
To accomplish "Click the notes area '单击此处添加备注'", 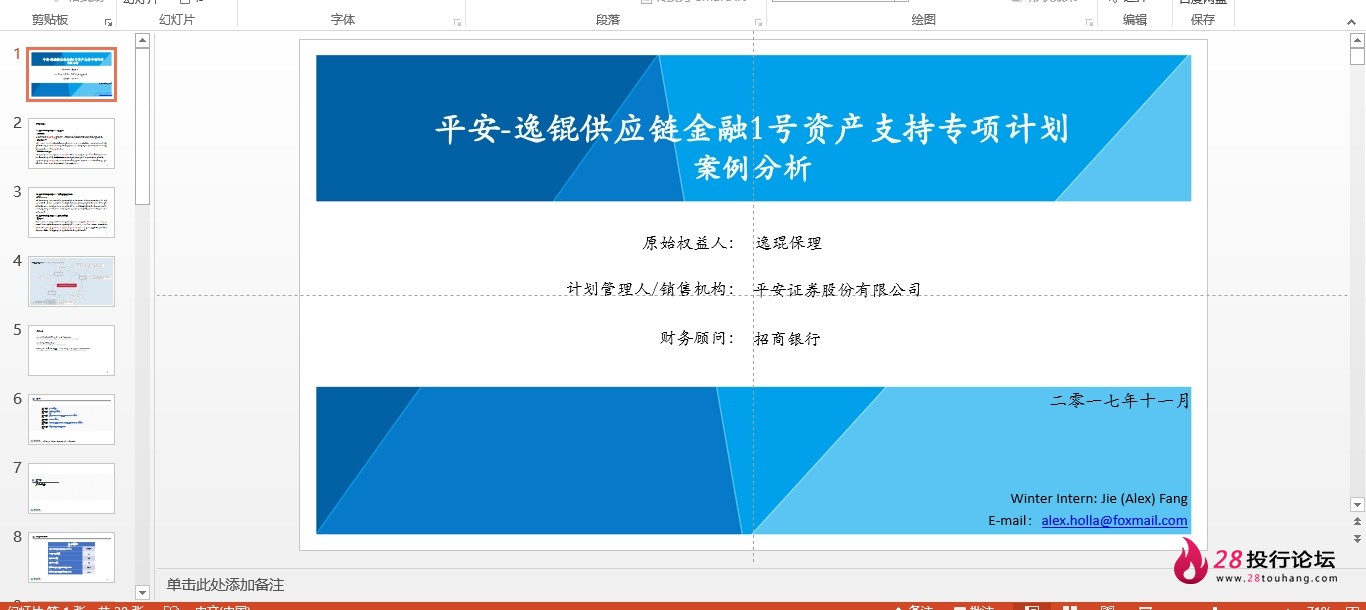I will (225, 585).
